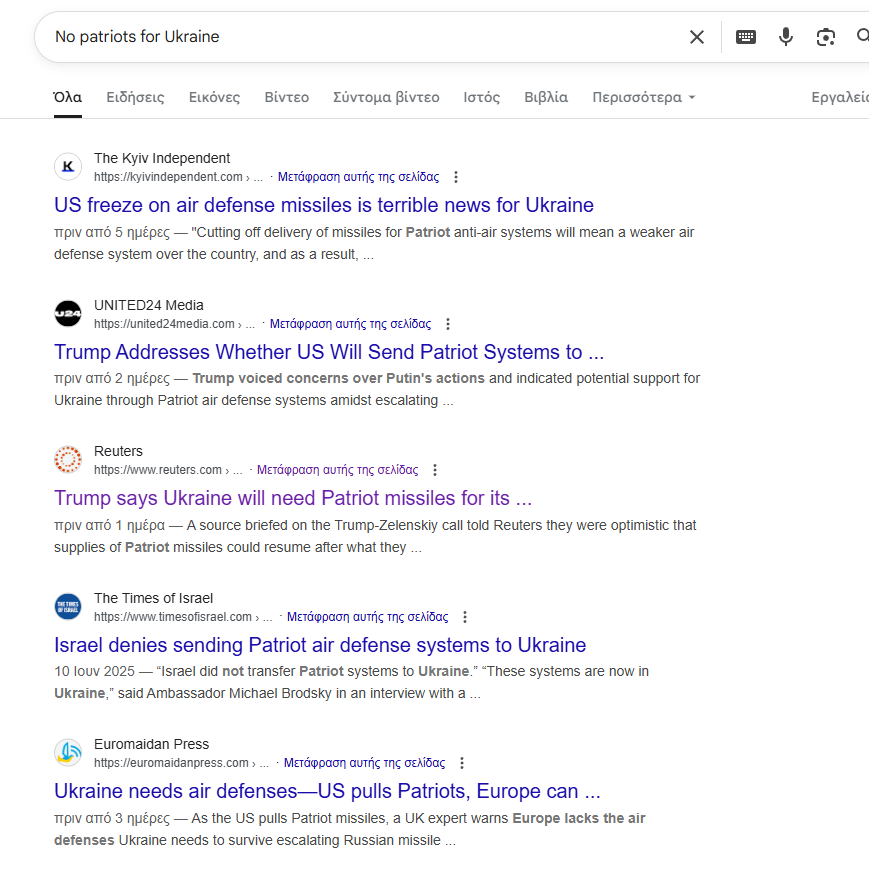This screenshot has height=875, width=869.
Task: Translate the Reuters page
Action: [337, 470]
